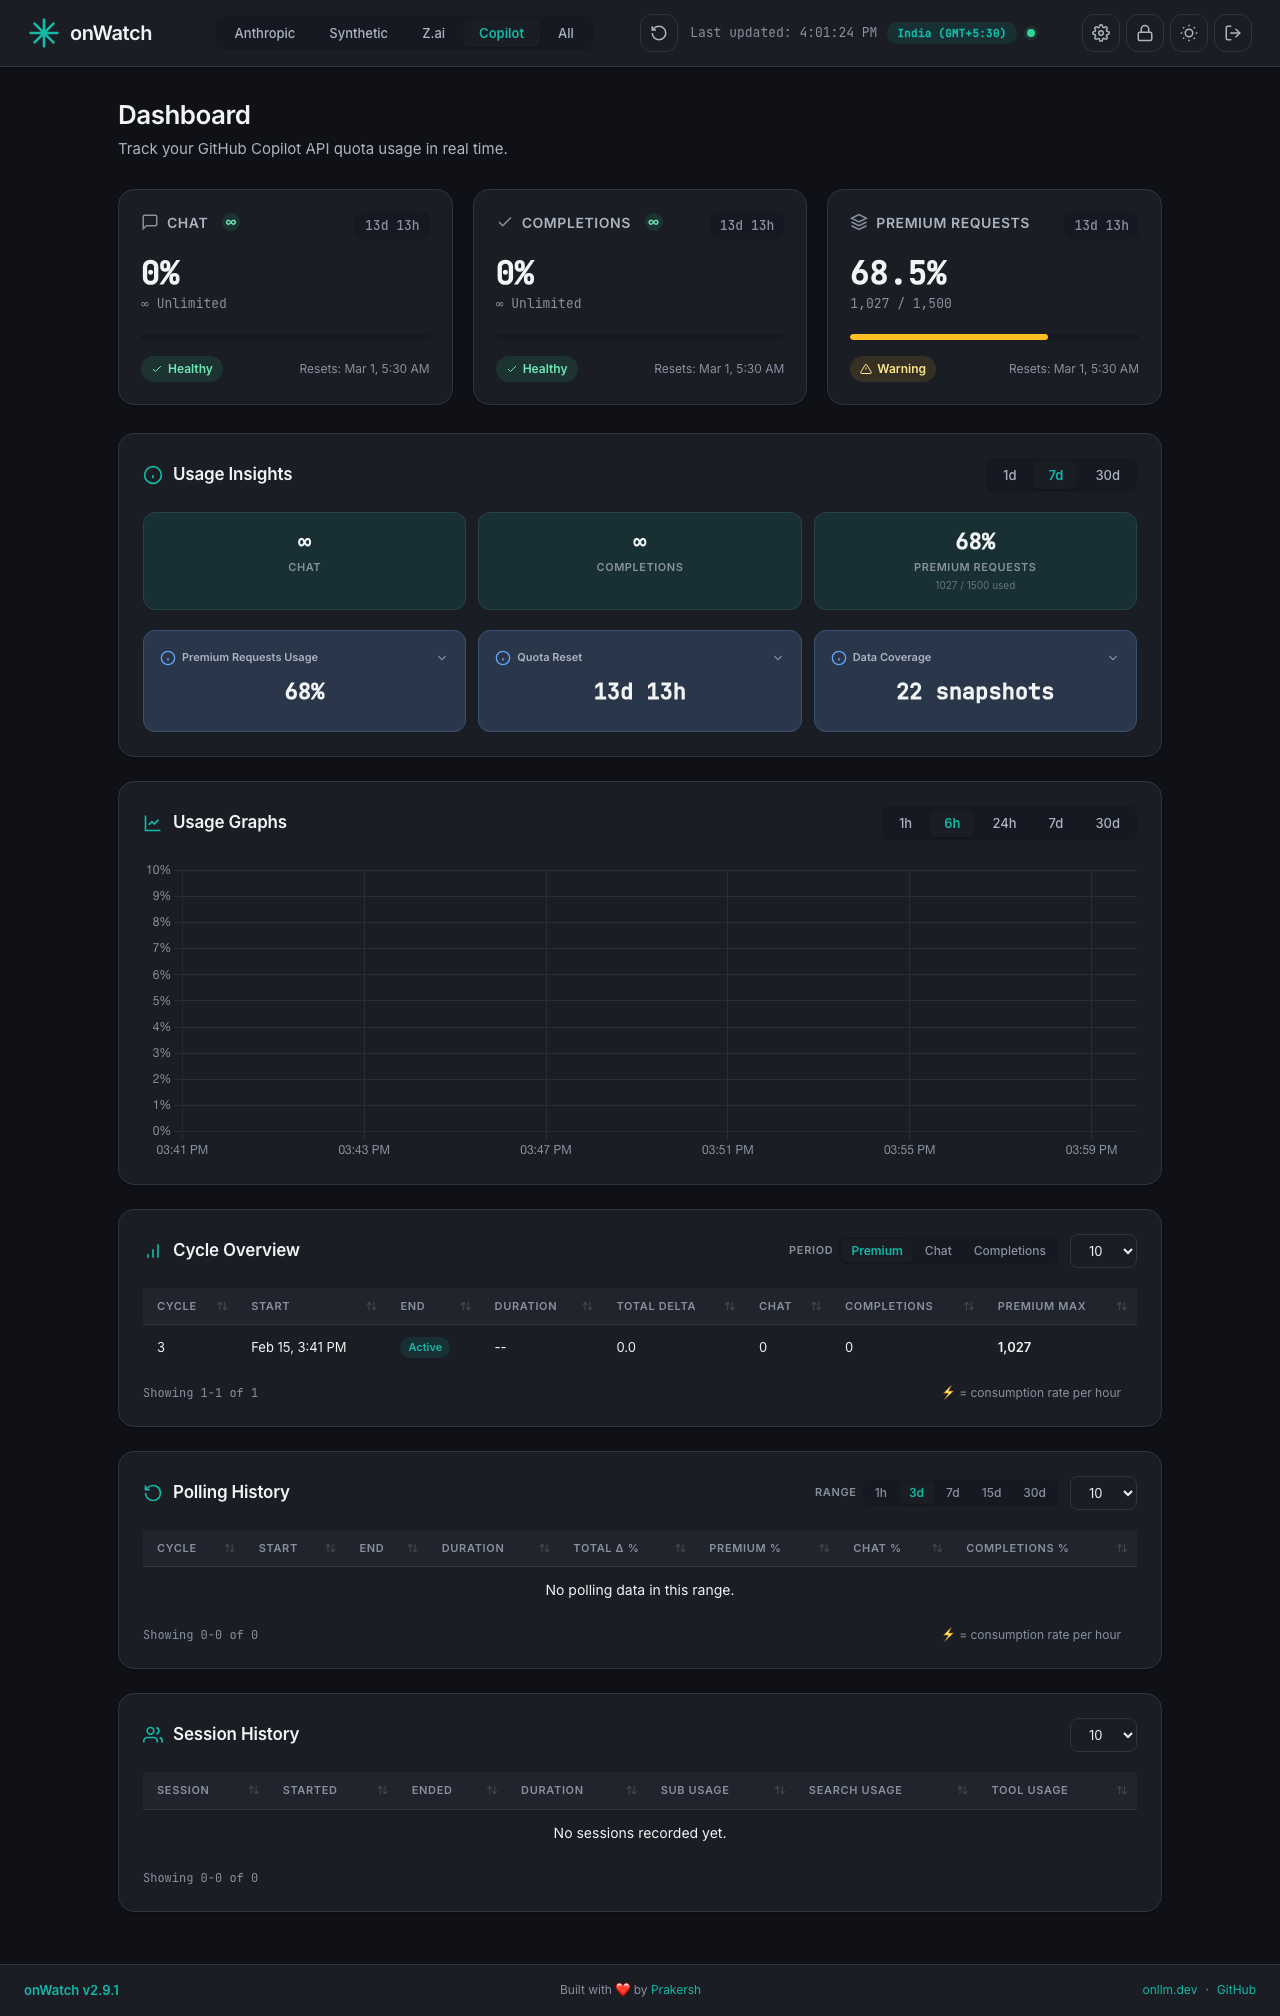Click the Usage Graphs chart icon
The image size is (1280, 2016).
click(x=153, y=823)
